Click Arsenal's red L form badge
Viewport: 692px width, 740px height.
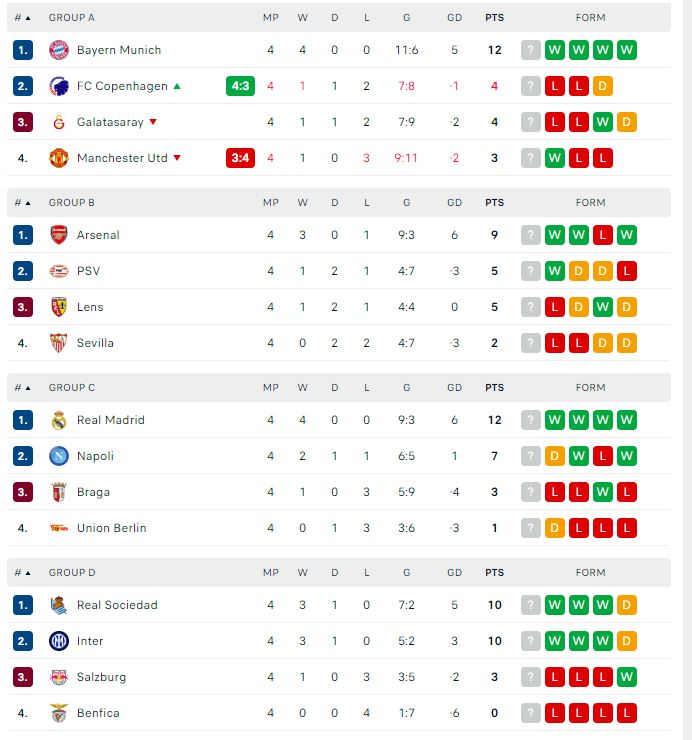point(602,235)
